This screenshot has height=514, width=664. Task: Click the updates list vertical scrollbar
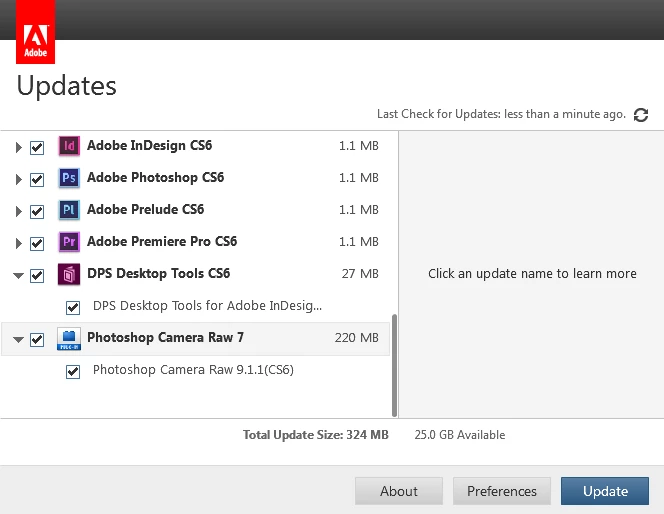pyautogui.click(x=395, y=365)
